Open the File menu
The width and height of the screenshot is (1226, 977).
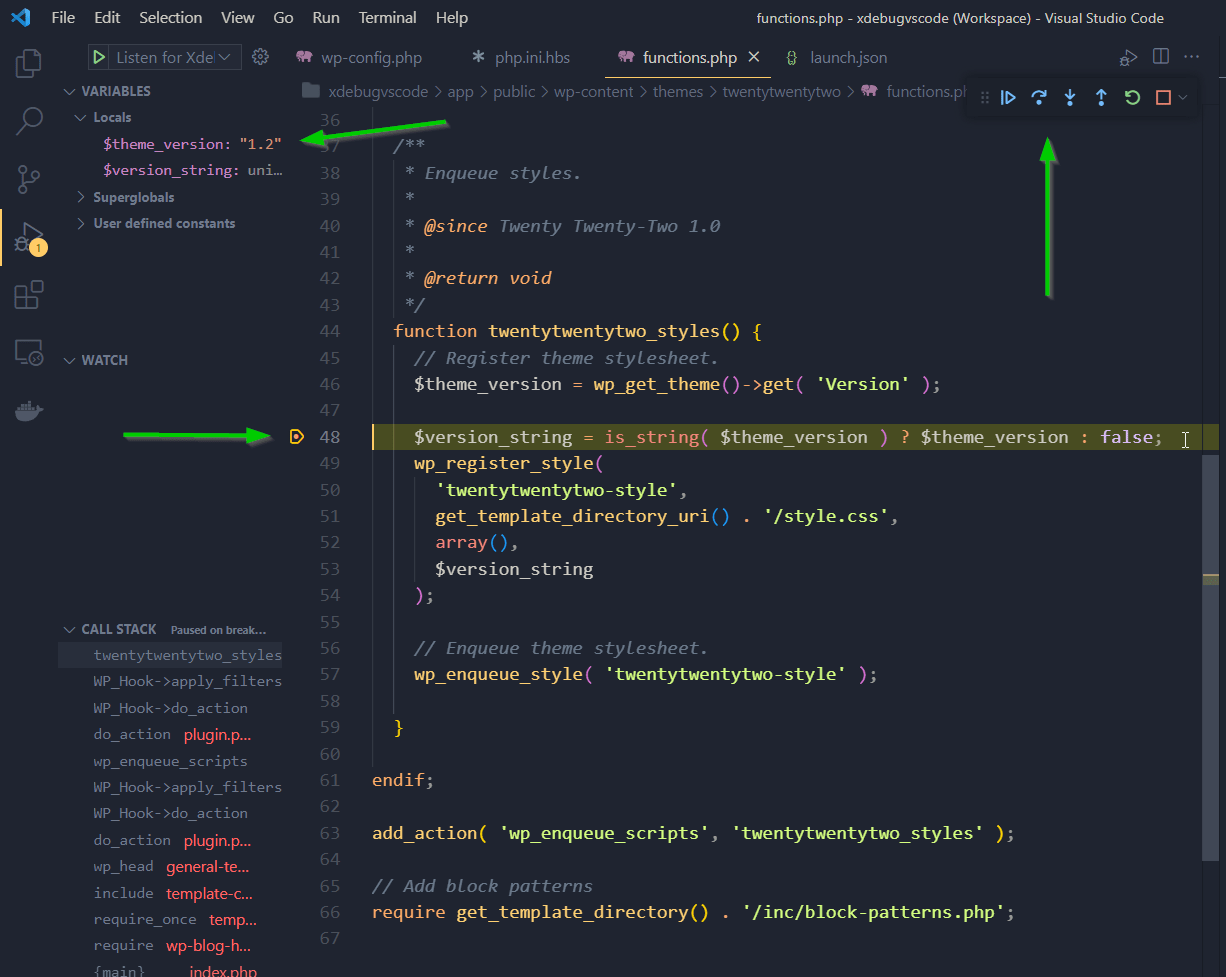tap(62, 18)
